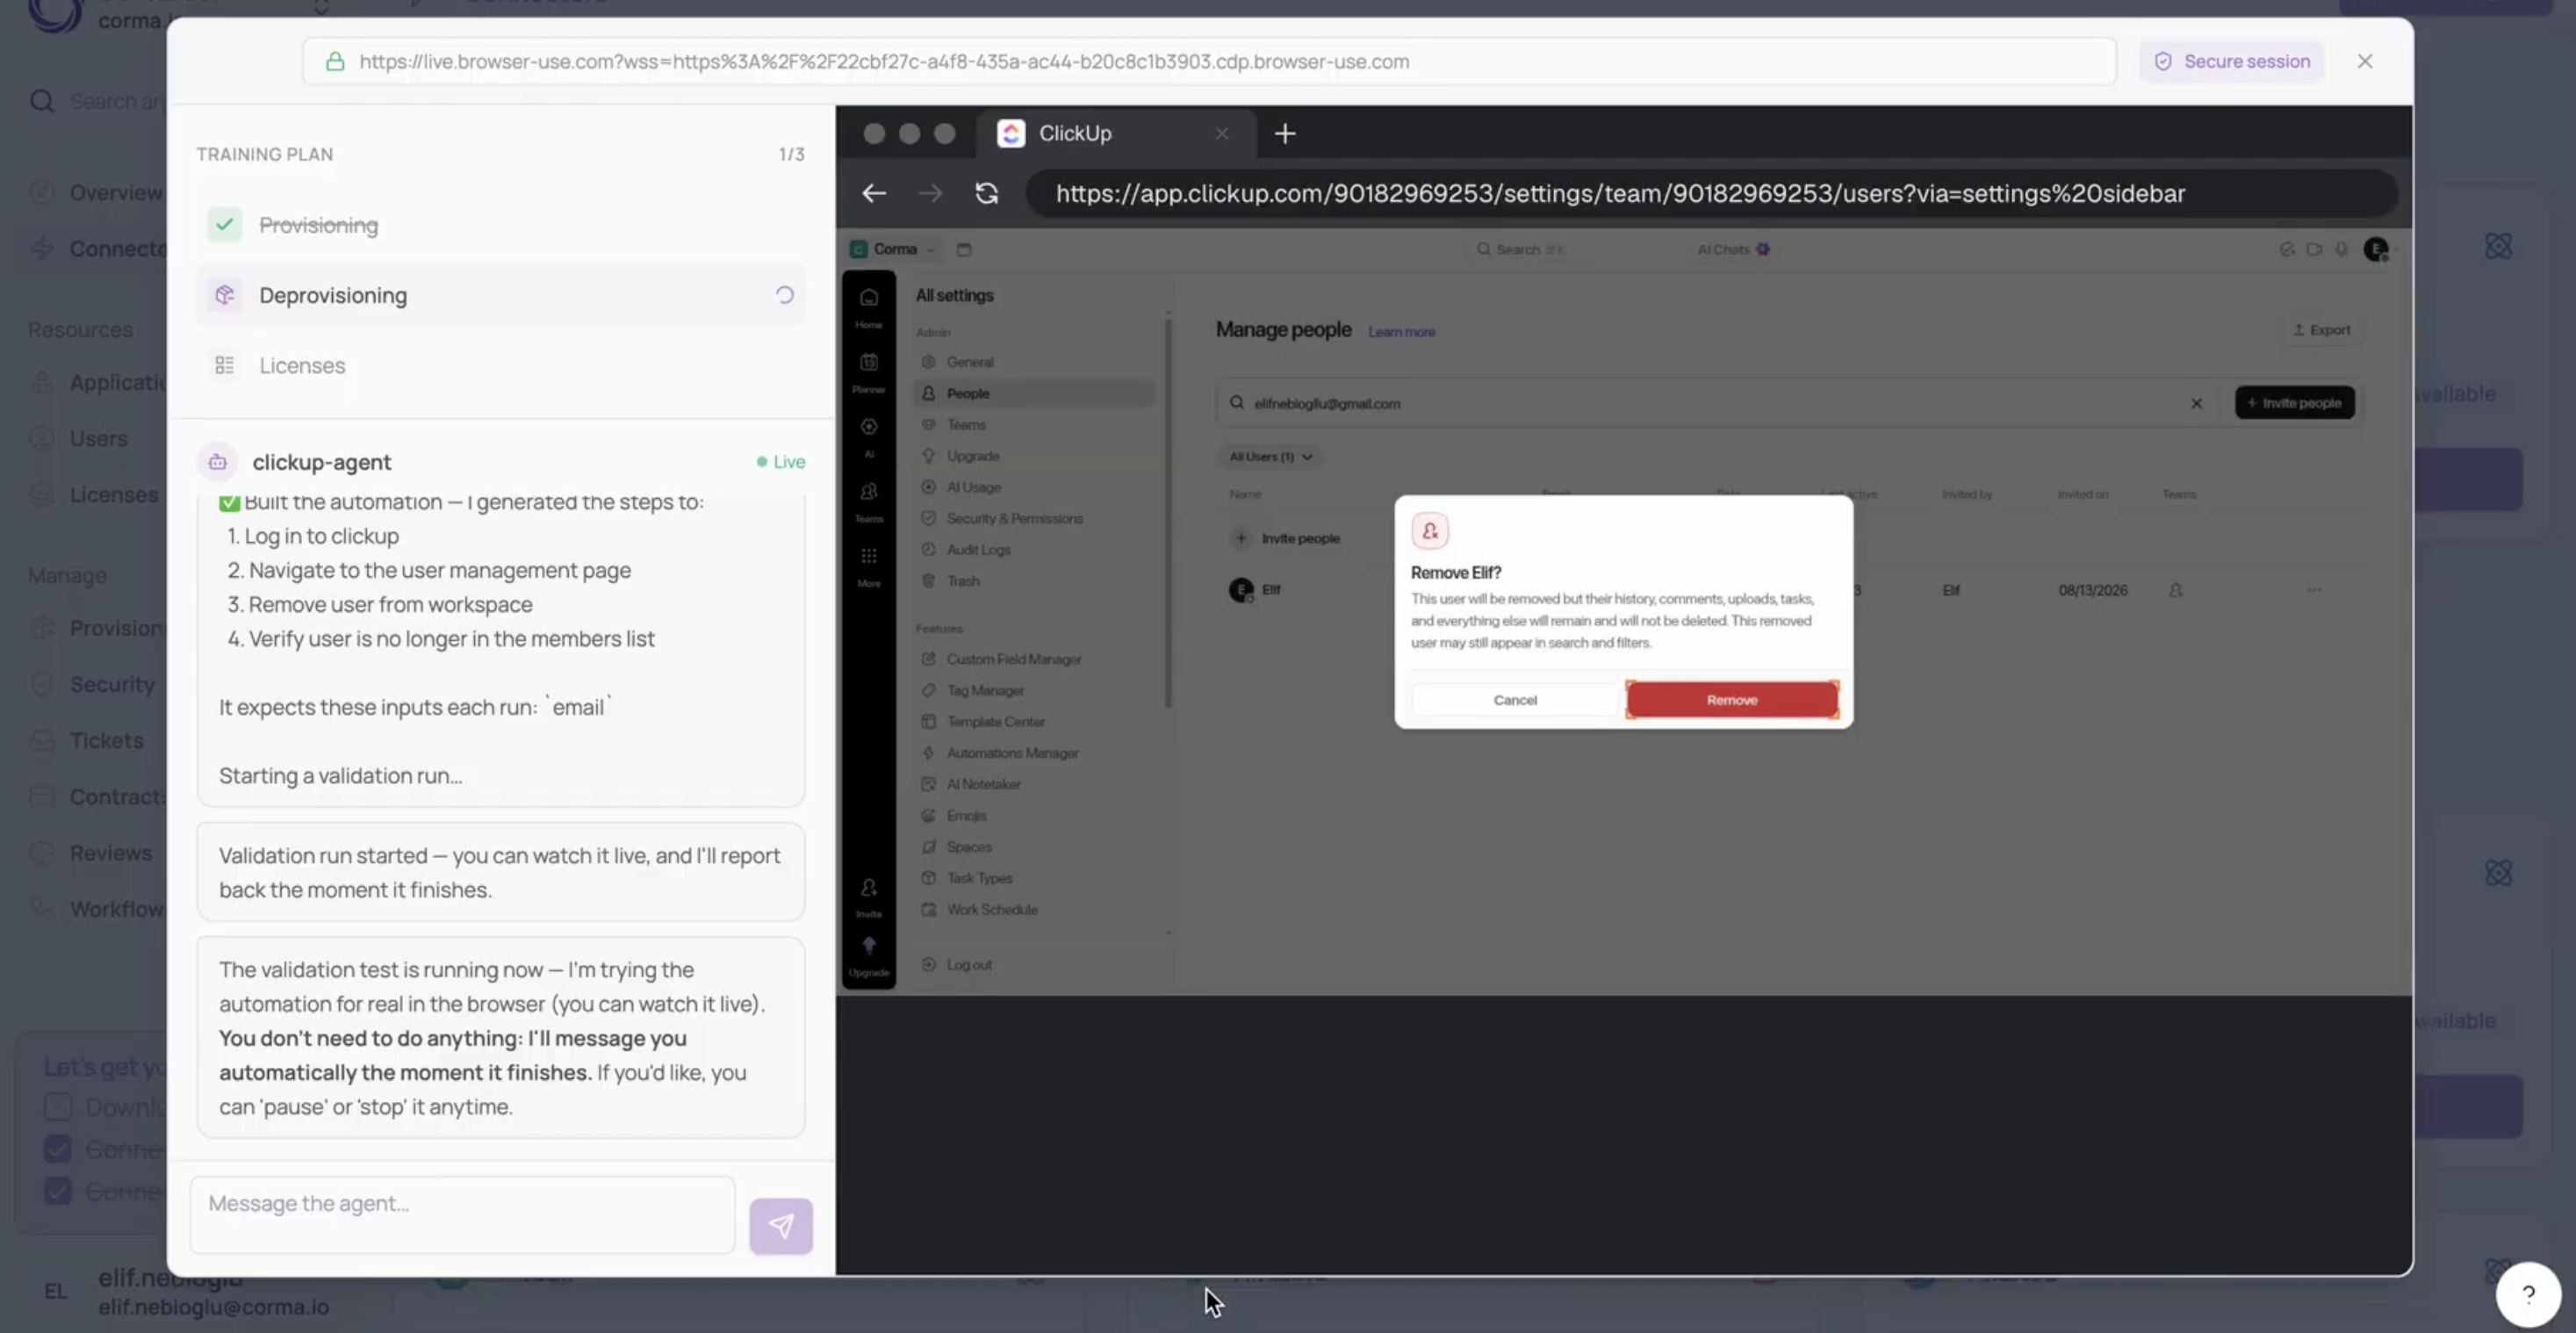Open Security & Permissions settings
Screen dimensions: 2576x1333
coord(1034,518)
